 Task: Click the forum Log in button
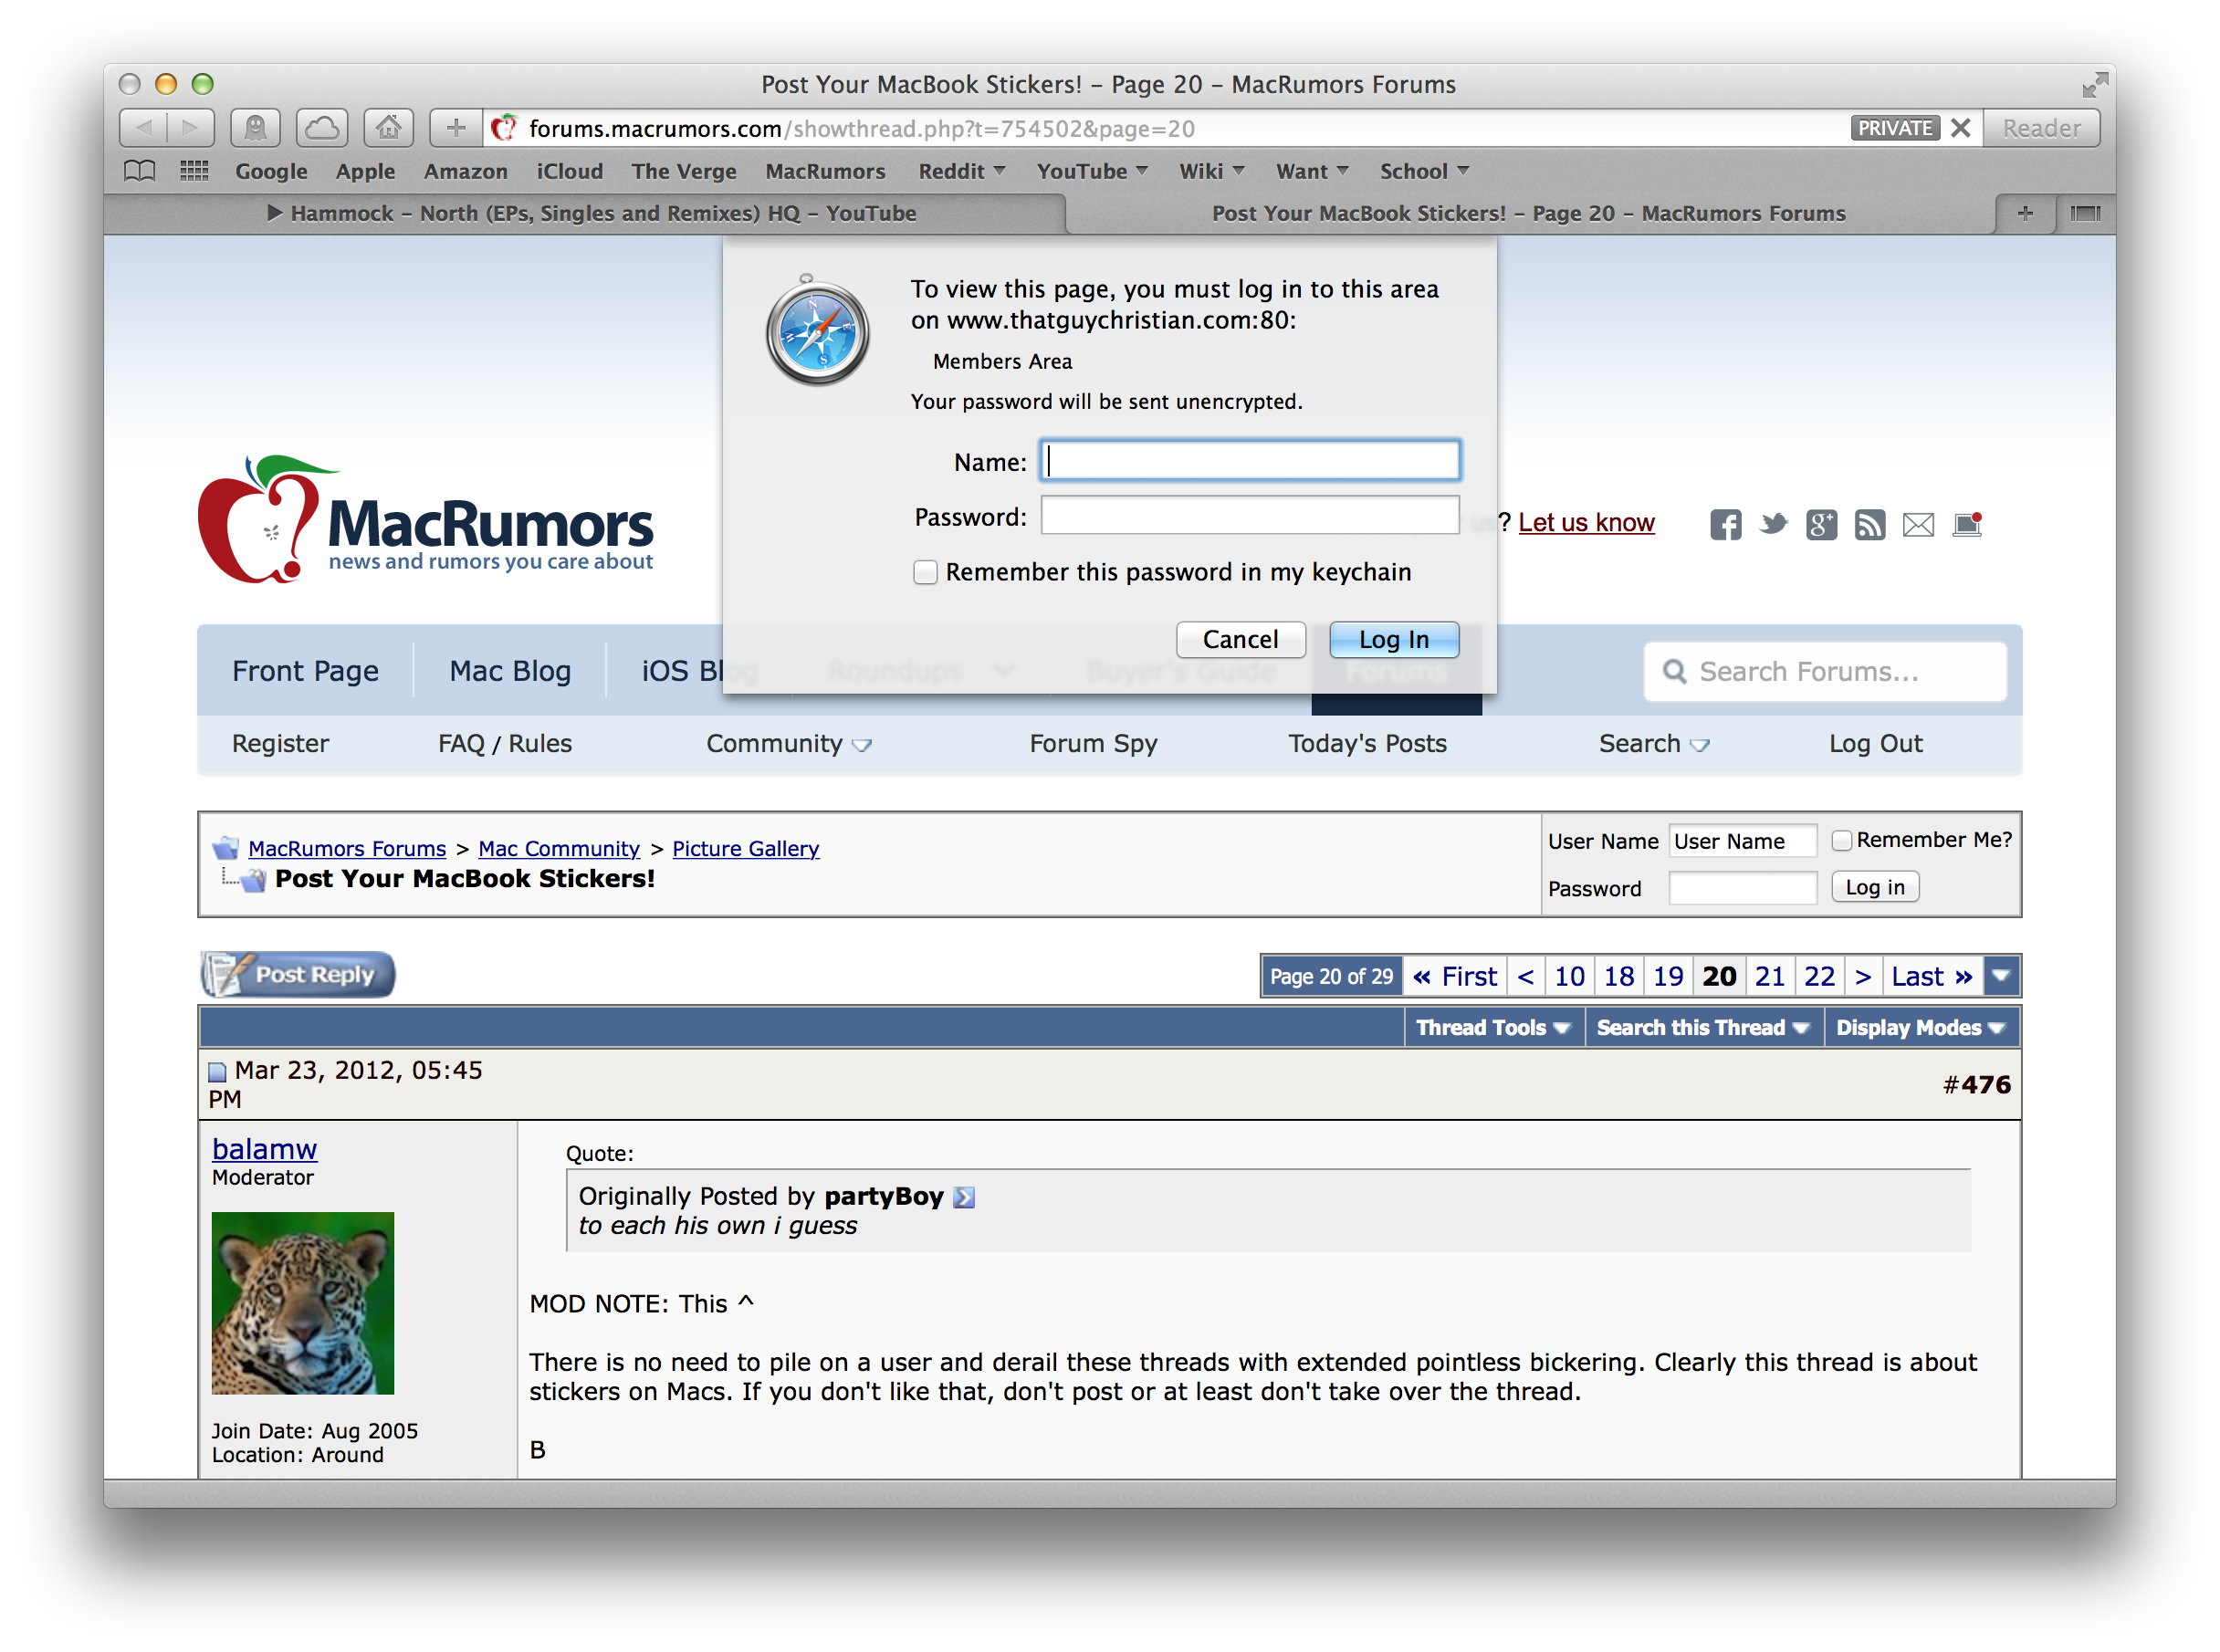coord(1874,887)
